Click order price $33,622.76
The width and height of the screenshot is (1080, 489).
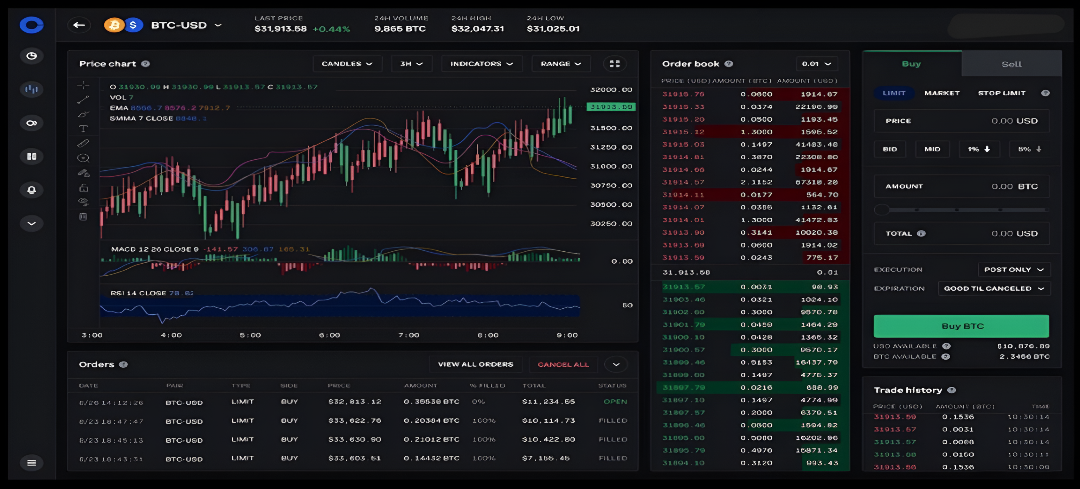tap(354, 421)
